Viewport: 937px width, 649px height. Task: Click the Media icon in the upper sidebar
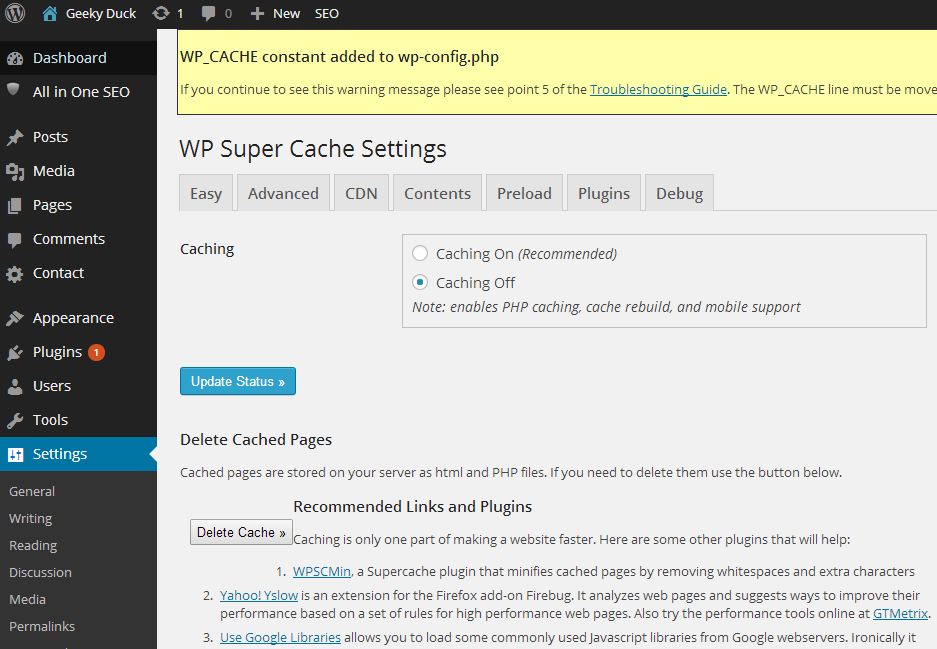15,172
